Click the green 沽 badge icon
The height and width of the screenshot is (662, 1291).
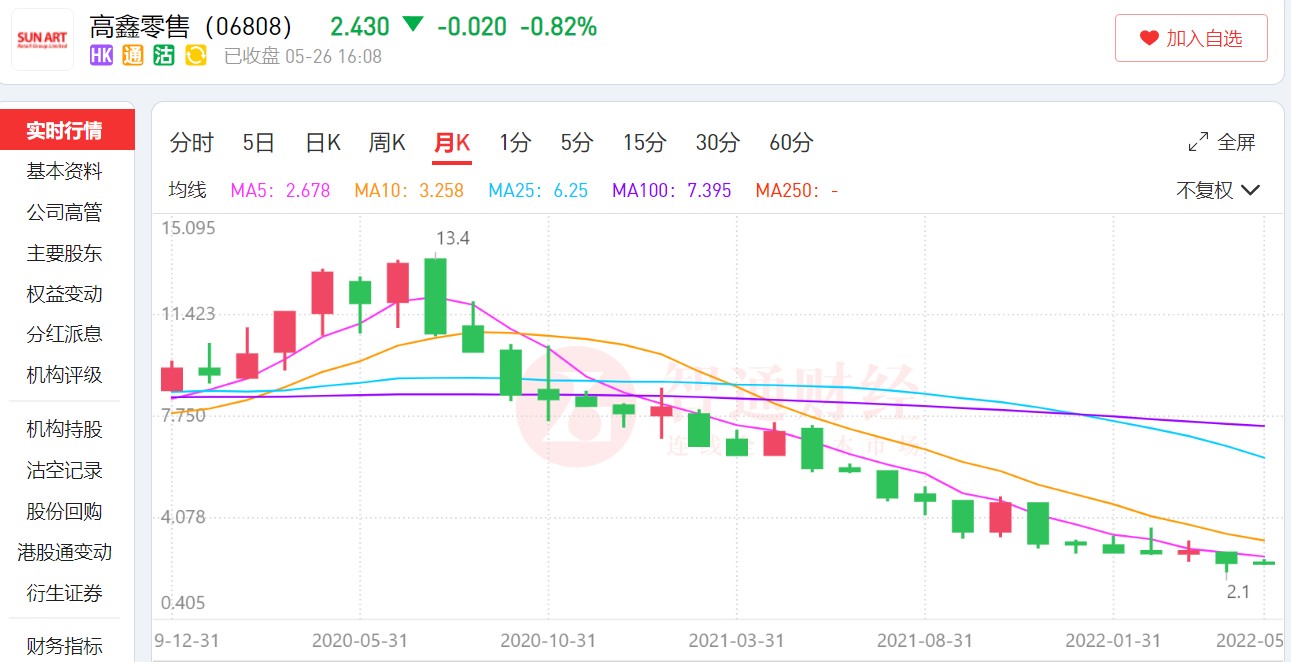164,56
